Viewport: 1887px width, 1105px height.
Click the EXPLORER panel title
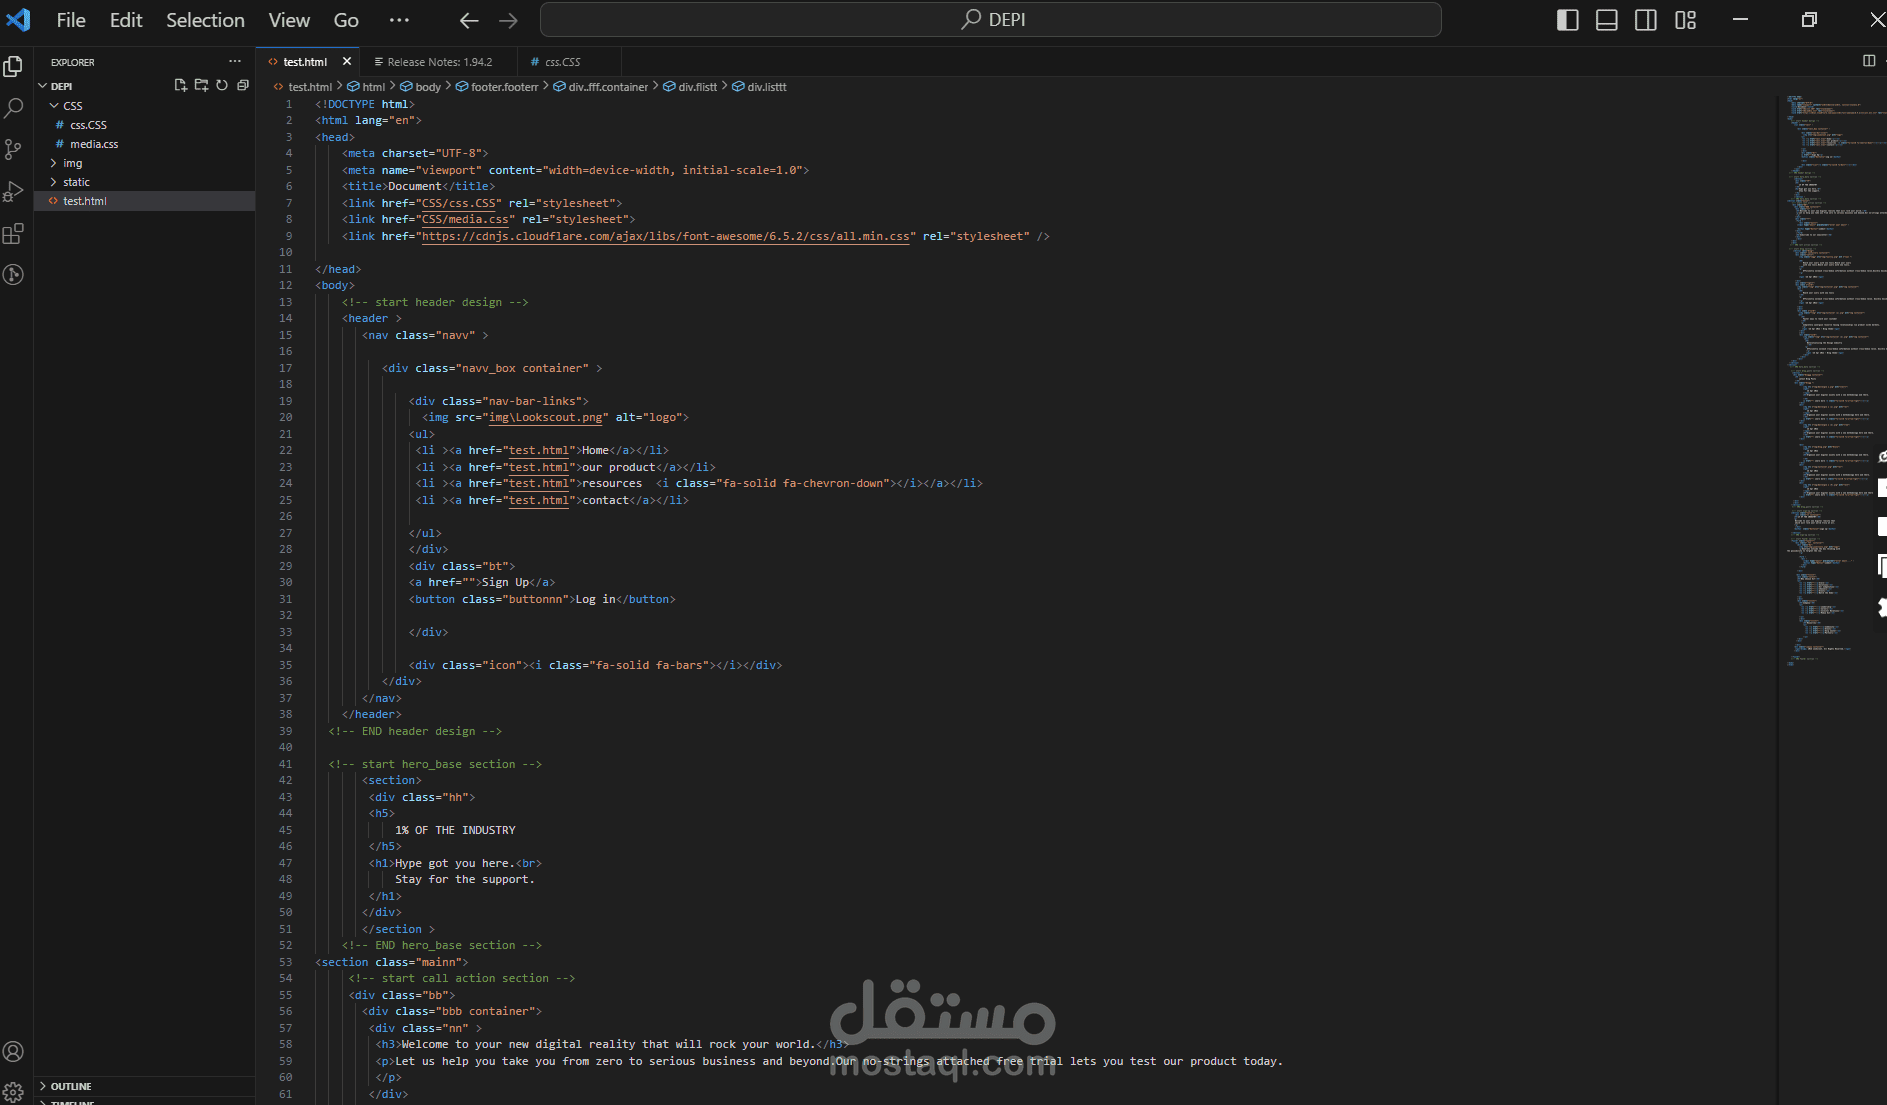(73, 62)
